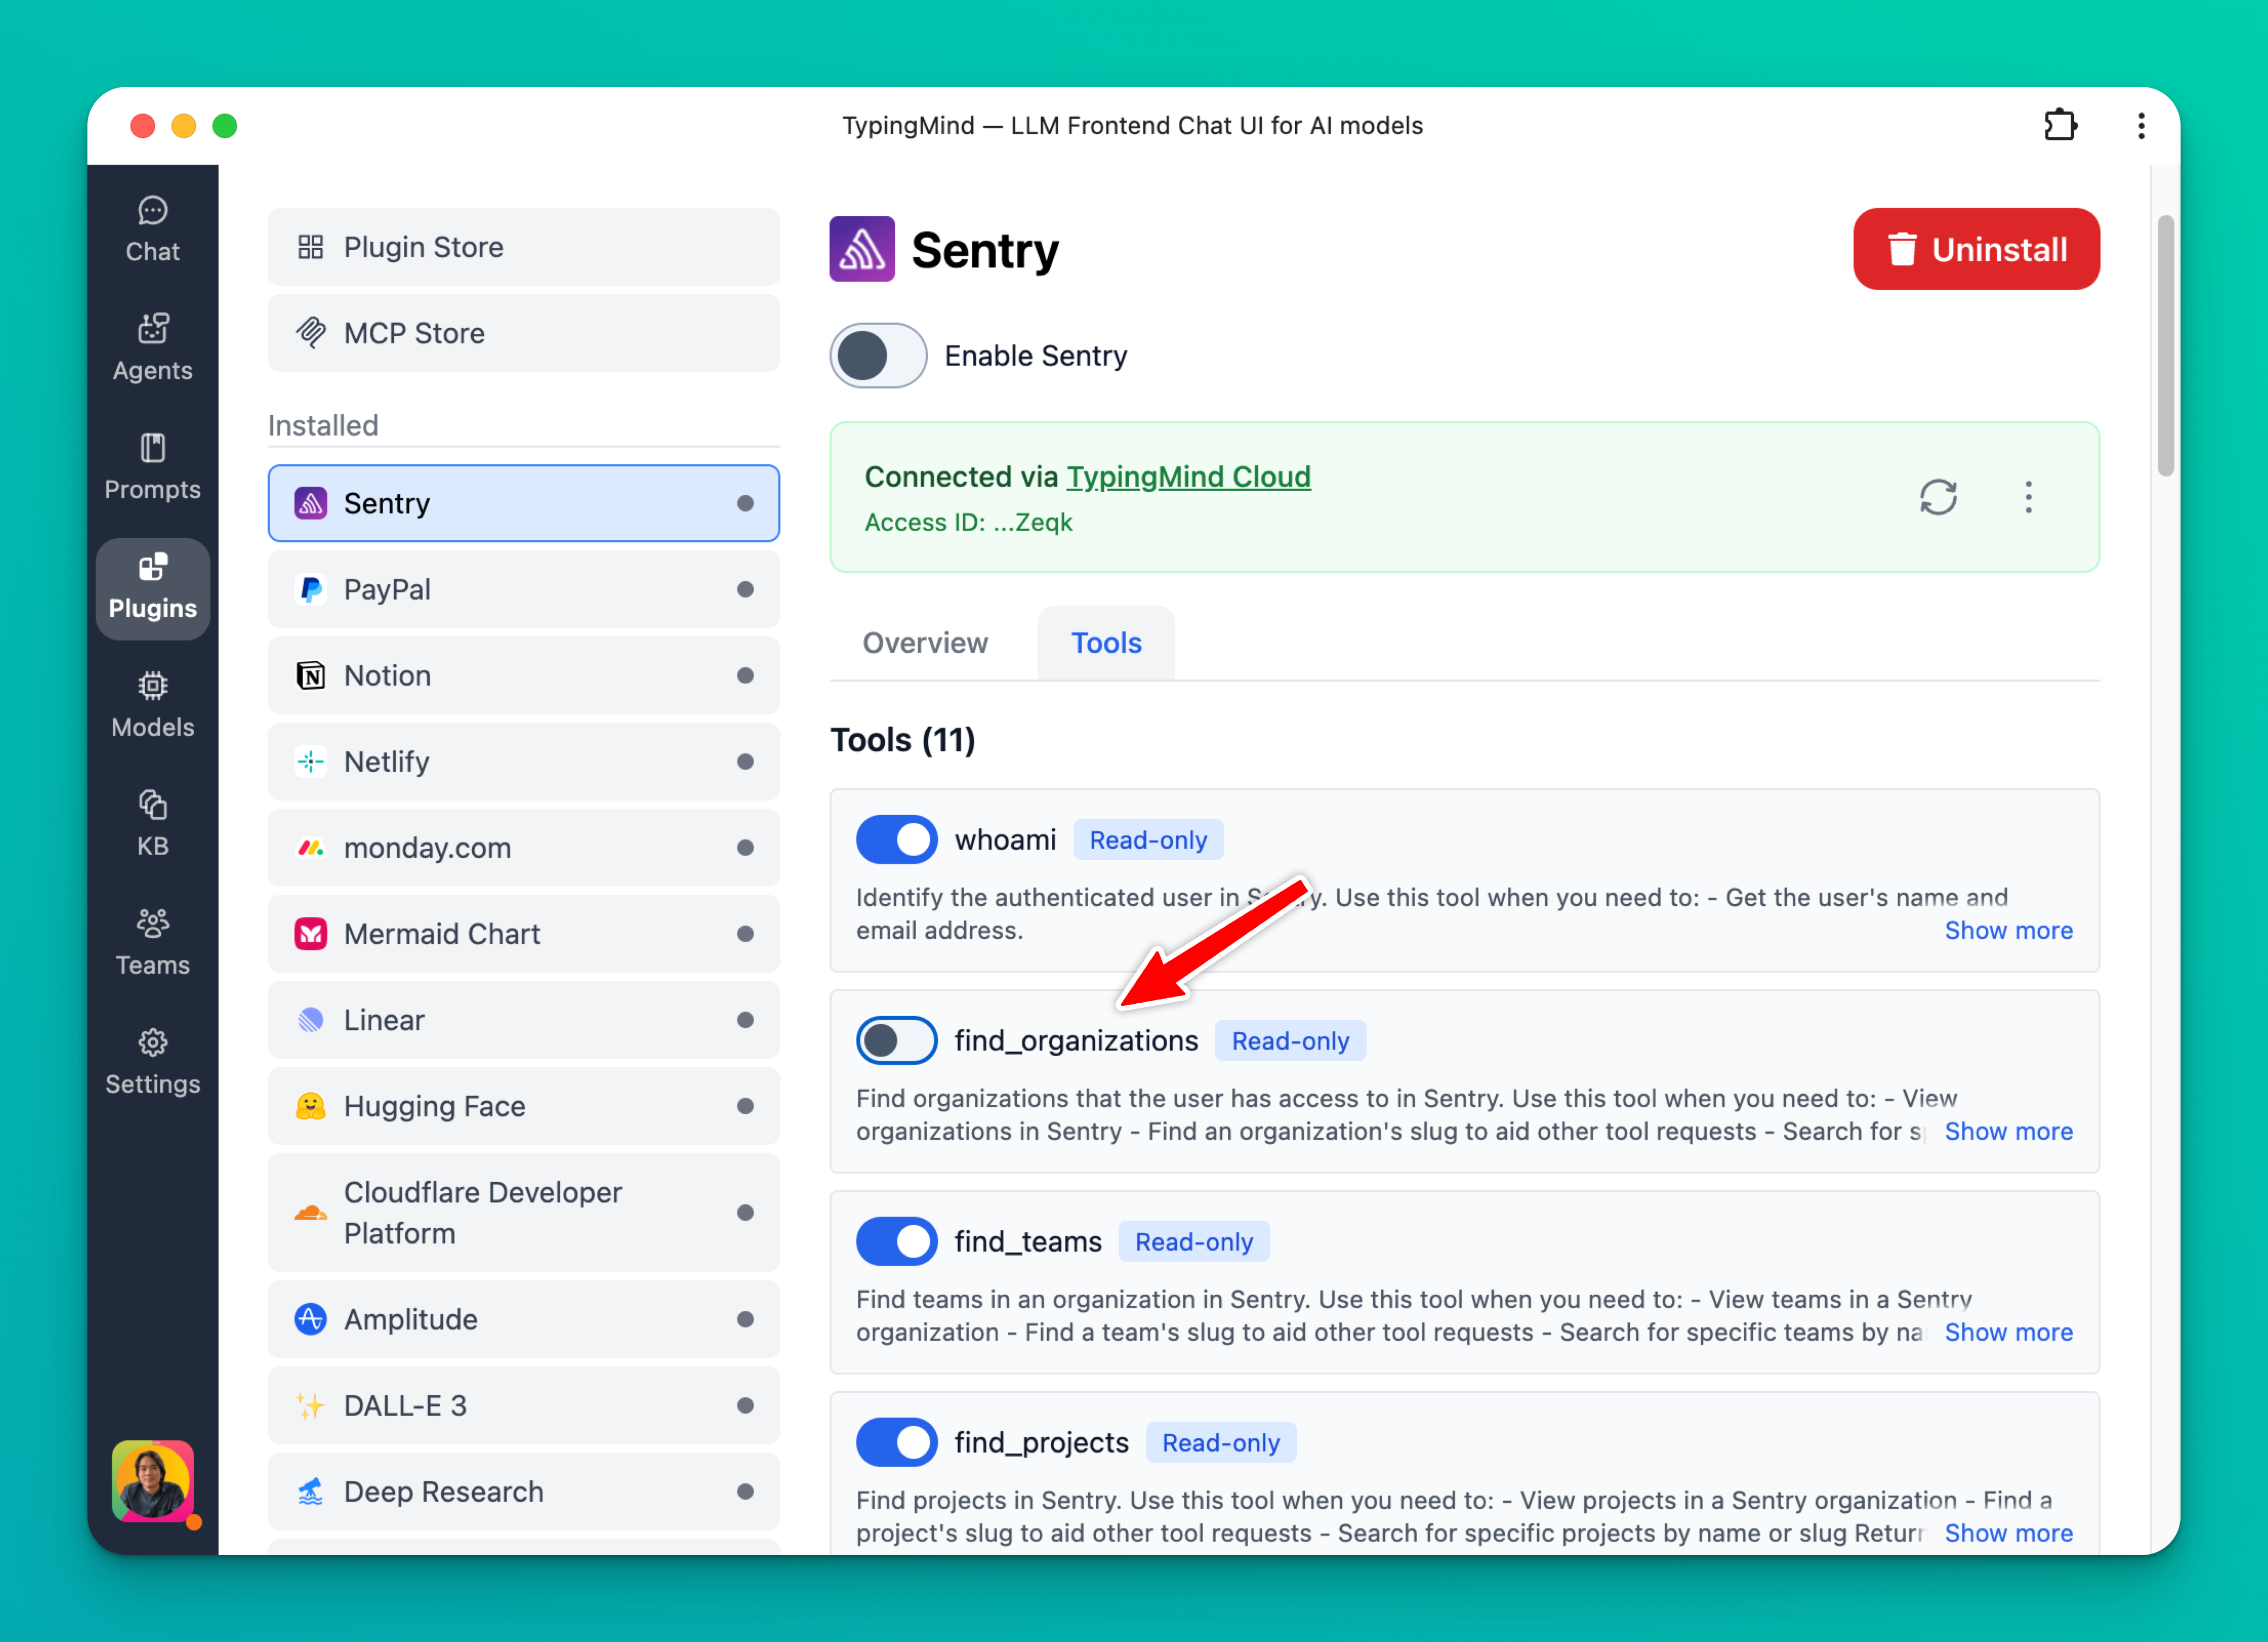Open the MCP Store menu item

(x=523, y=333)
